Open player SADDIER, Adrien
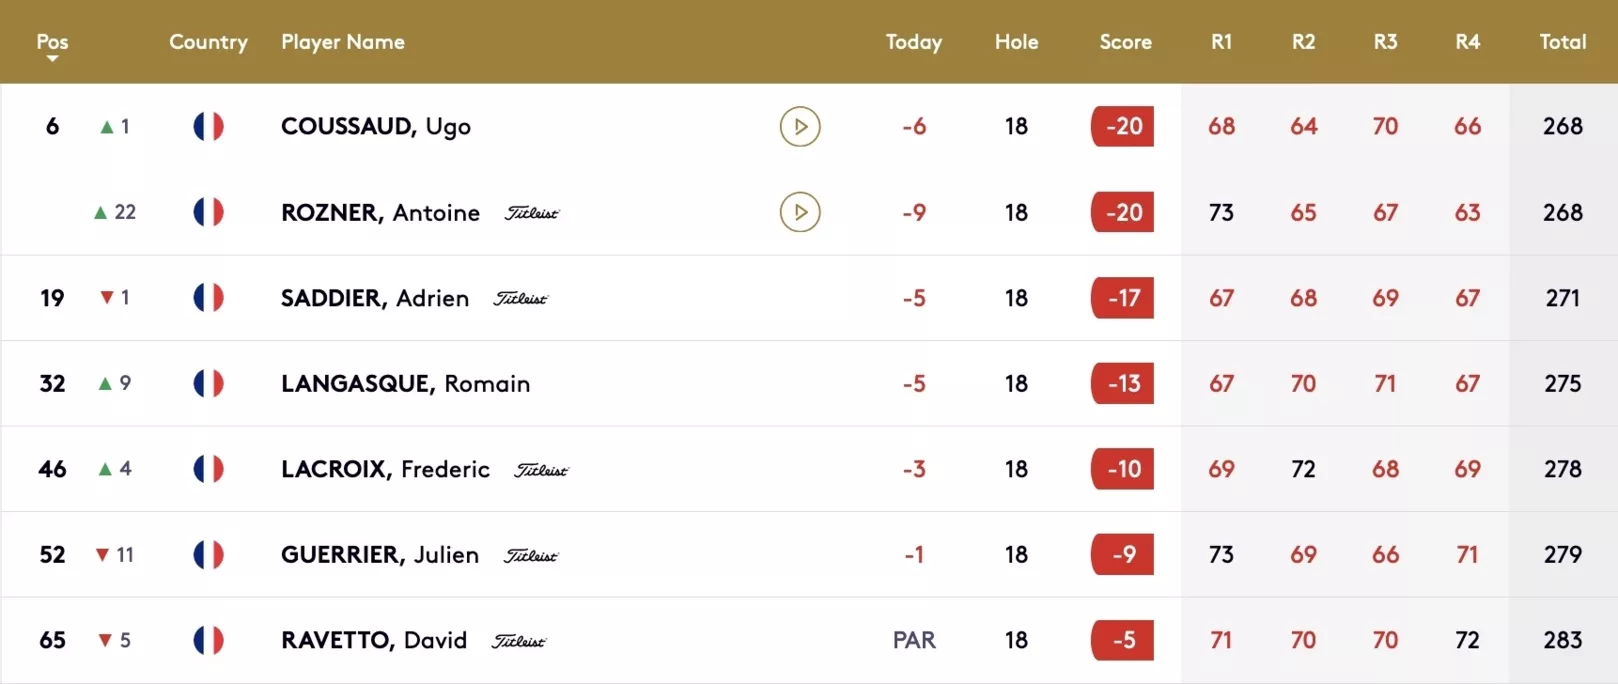The image size is (1618, 684). [375, 298]
